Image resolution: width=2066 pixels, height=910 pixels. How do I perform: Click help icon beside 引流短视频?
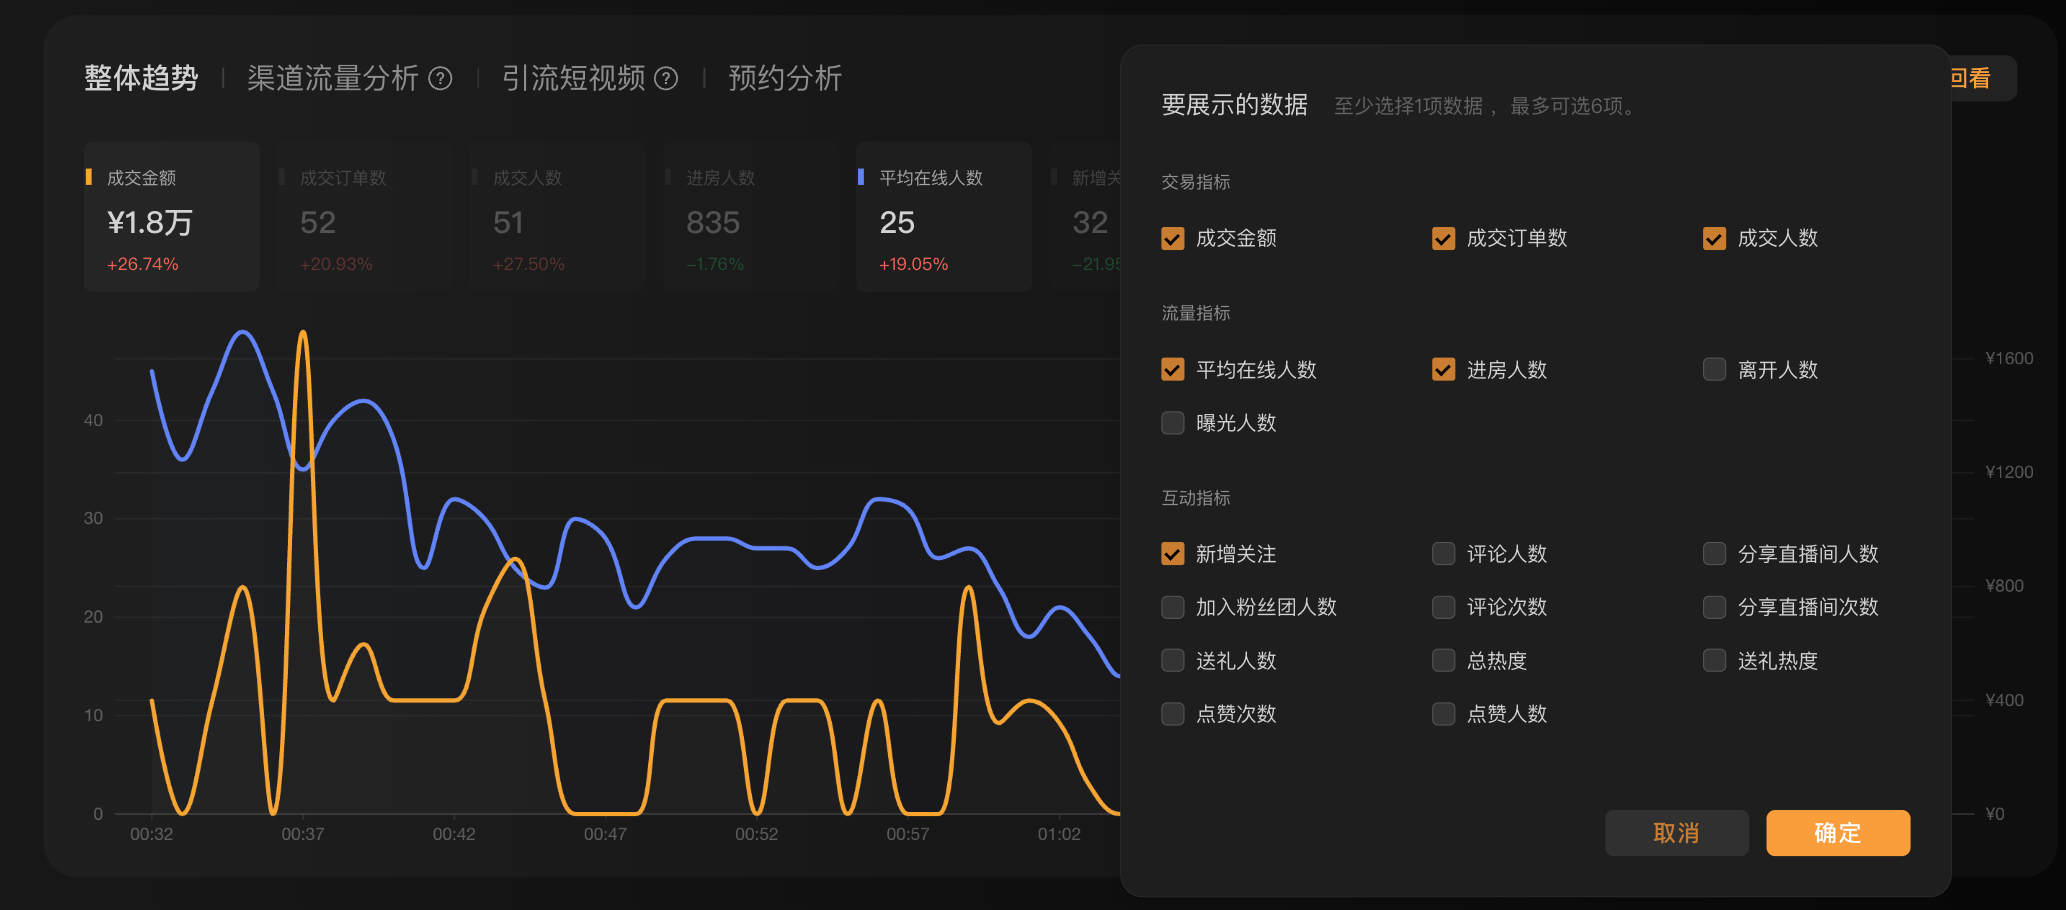666,78
